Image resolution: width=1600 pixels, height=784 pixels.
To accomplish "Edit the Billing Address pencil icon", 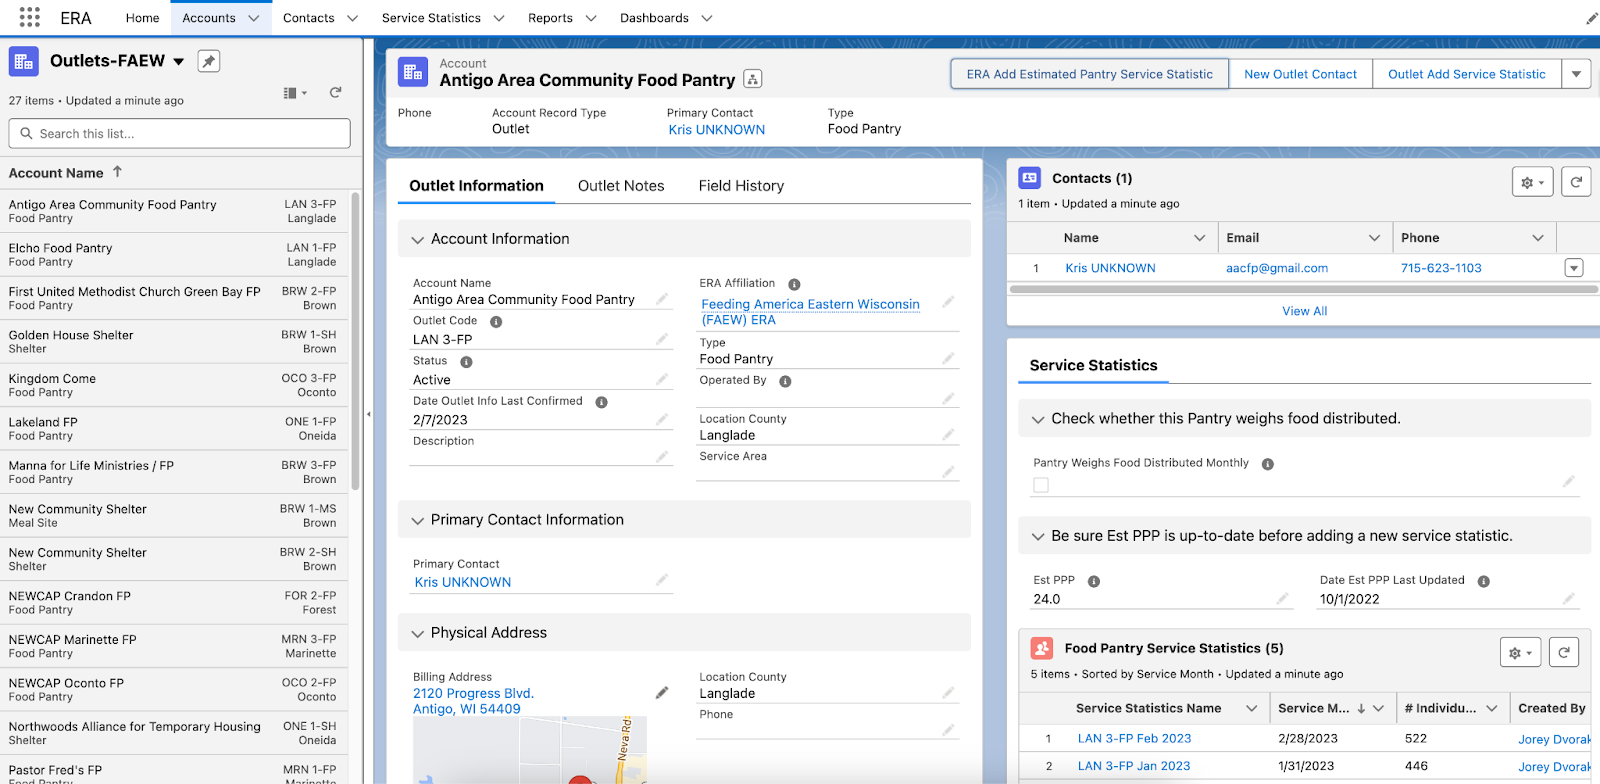I will [662, 693].
